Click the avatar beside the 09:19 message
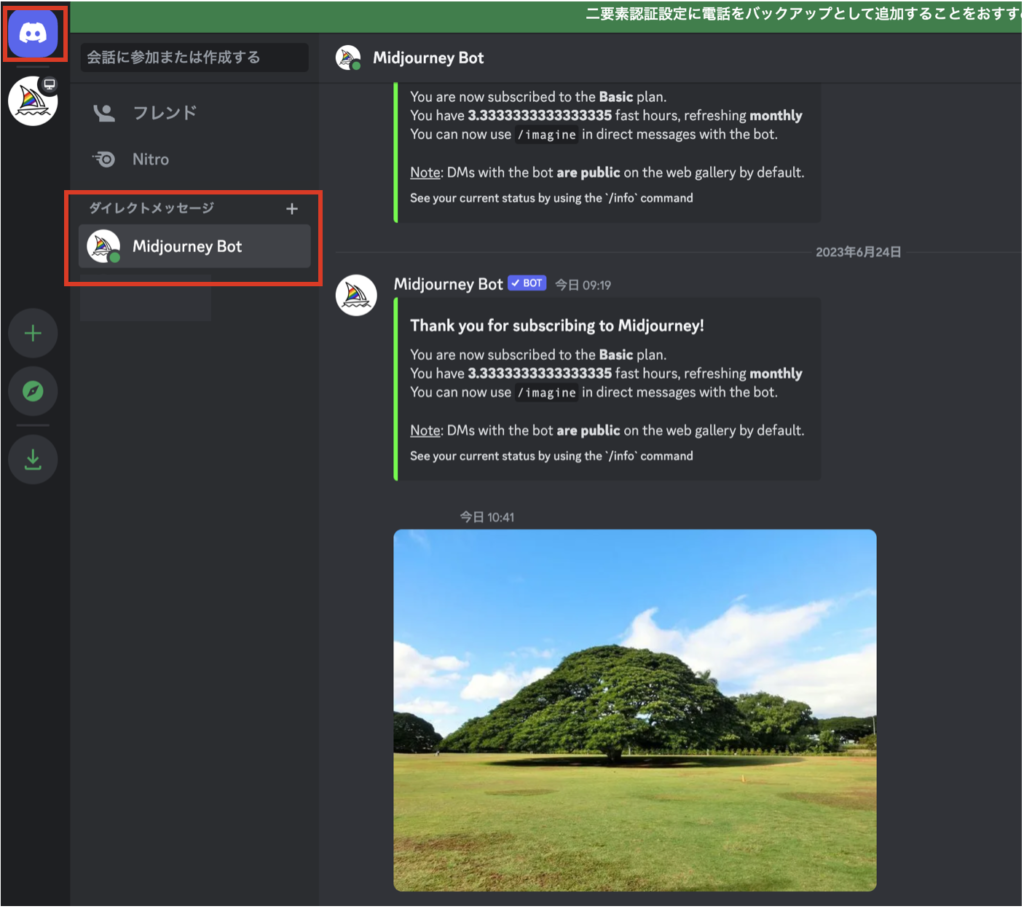 (x=356, y=295)
